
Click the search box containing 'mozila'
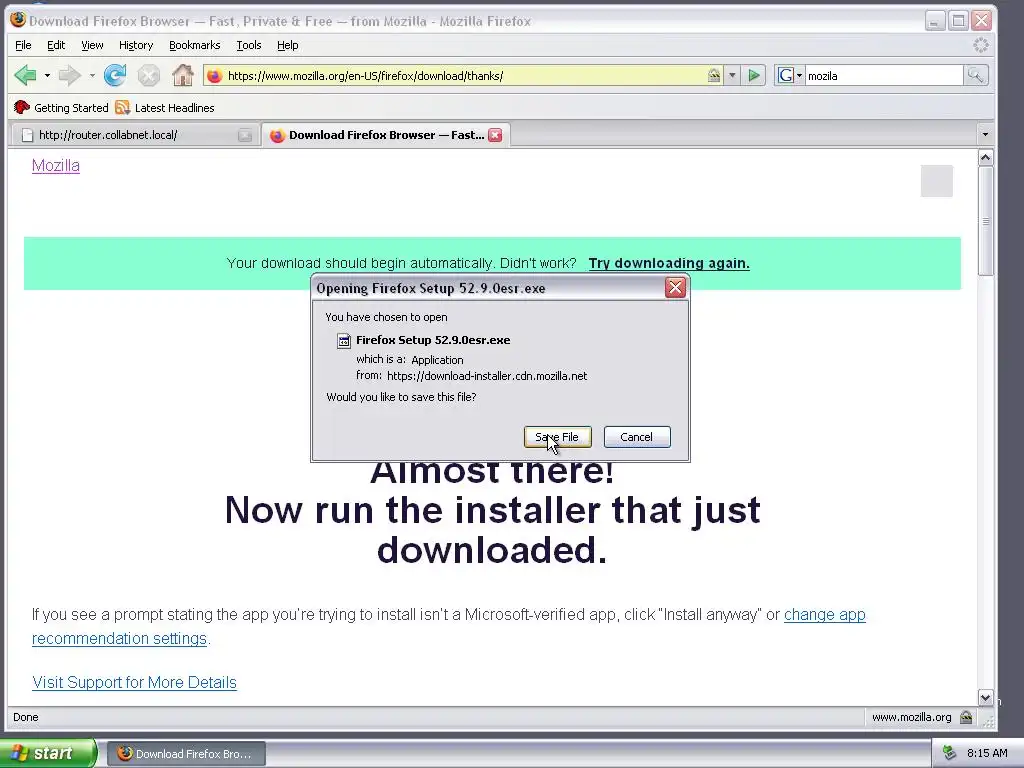(x=884, y=76)
